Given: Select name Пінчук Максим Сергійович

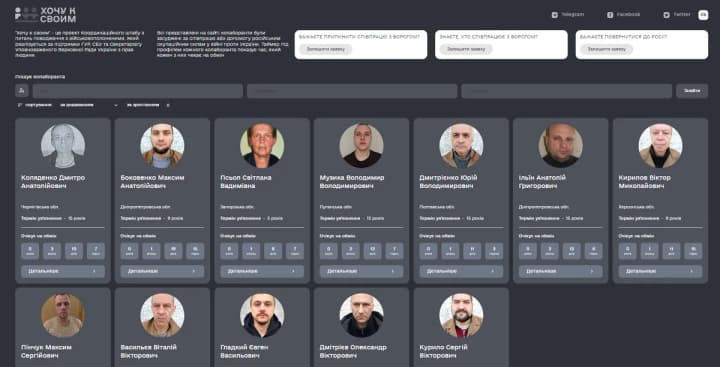Looking at the screenshot, I should 46,351.
